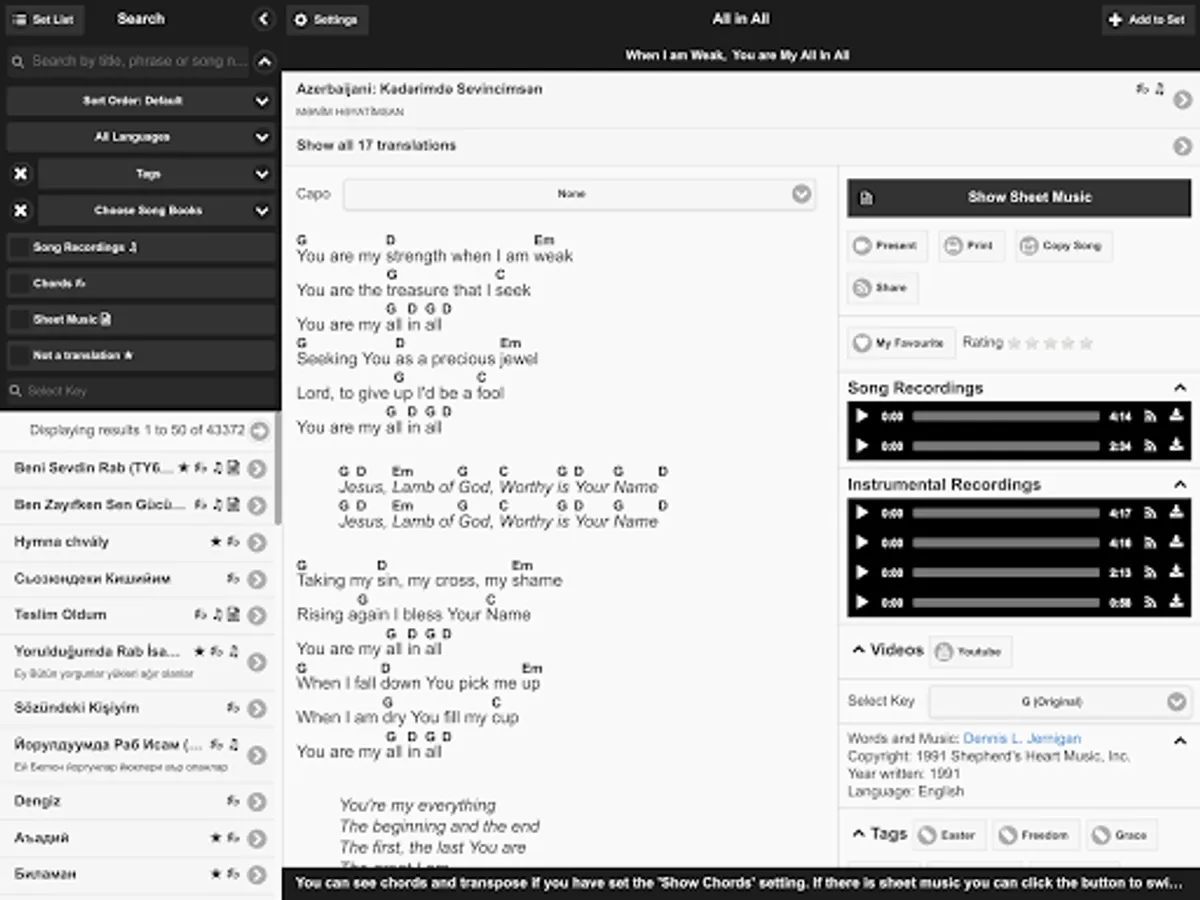Click Show Sheet Music

(1019, 198)
